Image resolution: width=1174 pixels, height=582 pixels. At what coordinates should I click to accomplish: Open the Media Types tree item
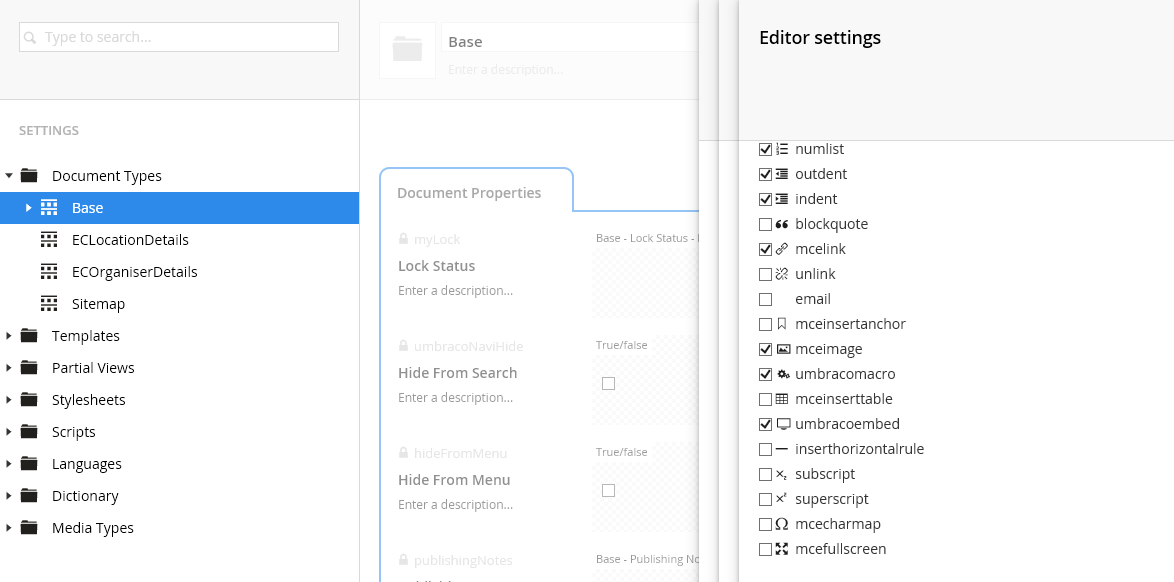tap(93, 528)
